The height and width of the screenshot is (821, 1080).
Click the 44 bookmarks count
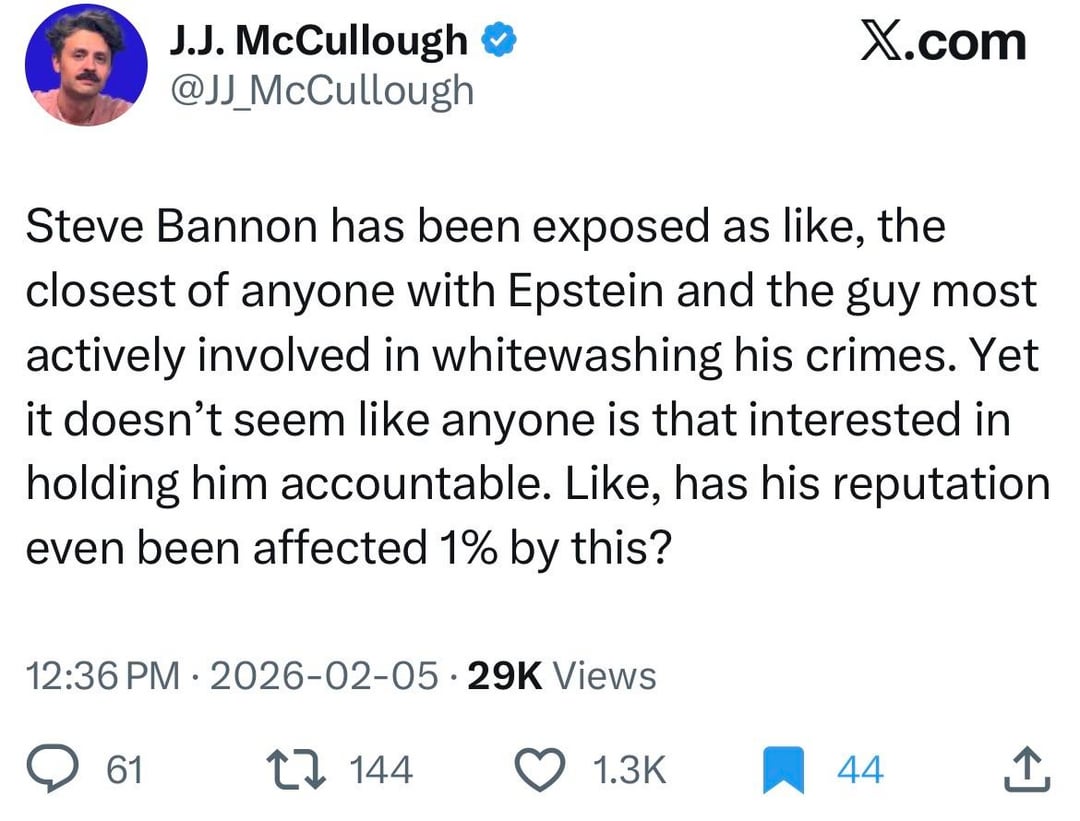tap(859, 770)
